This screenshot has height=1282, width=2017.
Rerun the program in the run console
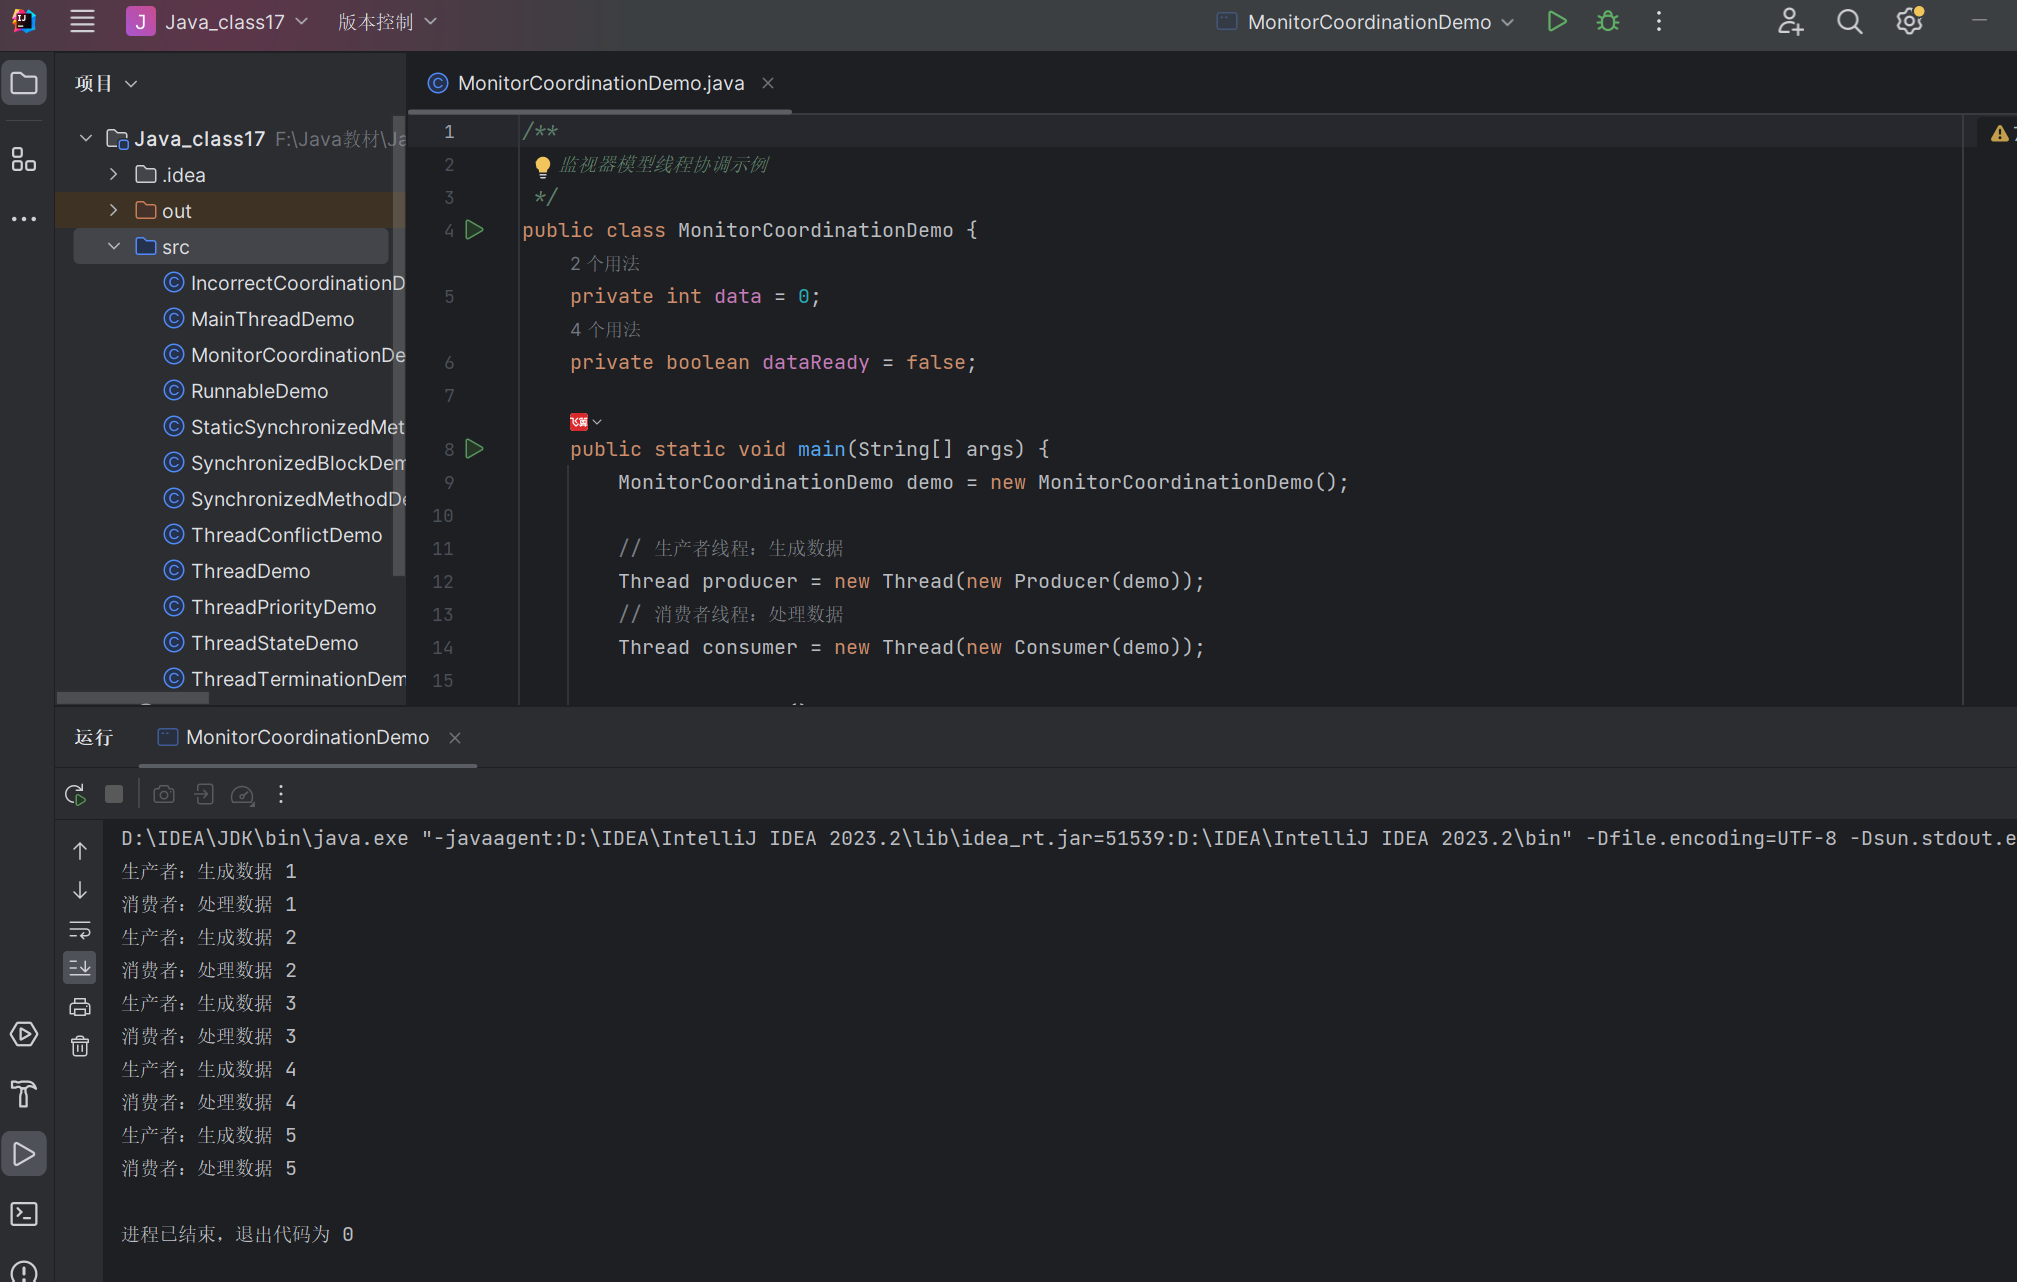click(75, 794)
